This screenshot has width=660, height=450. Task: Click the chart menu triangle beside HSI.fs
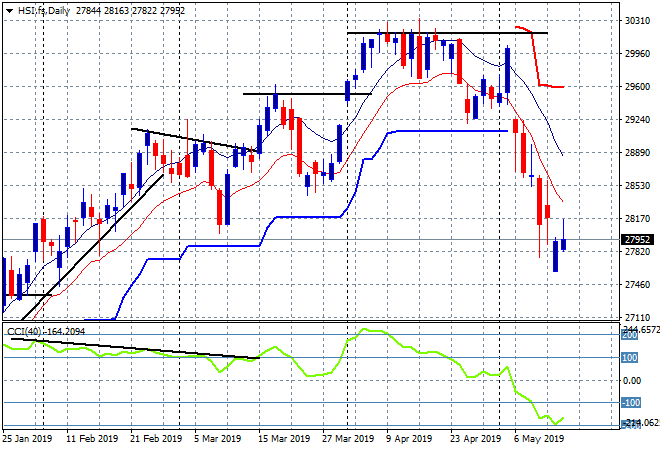tap(9, 11)
